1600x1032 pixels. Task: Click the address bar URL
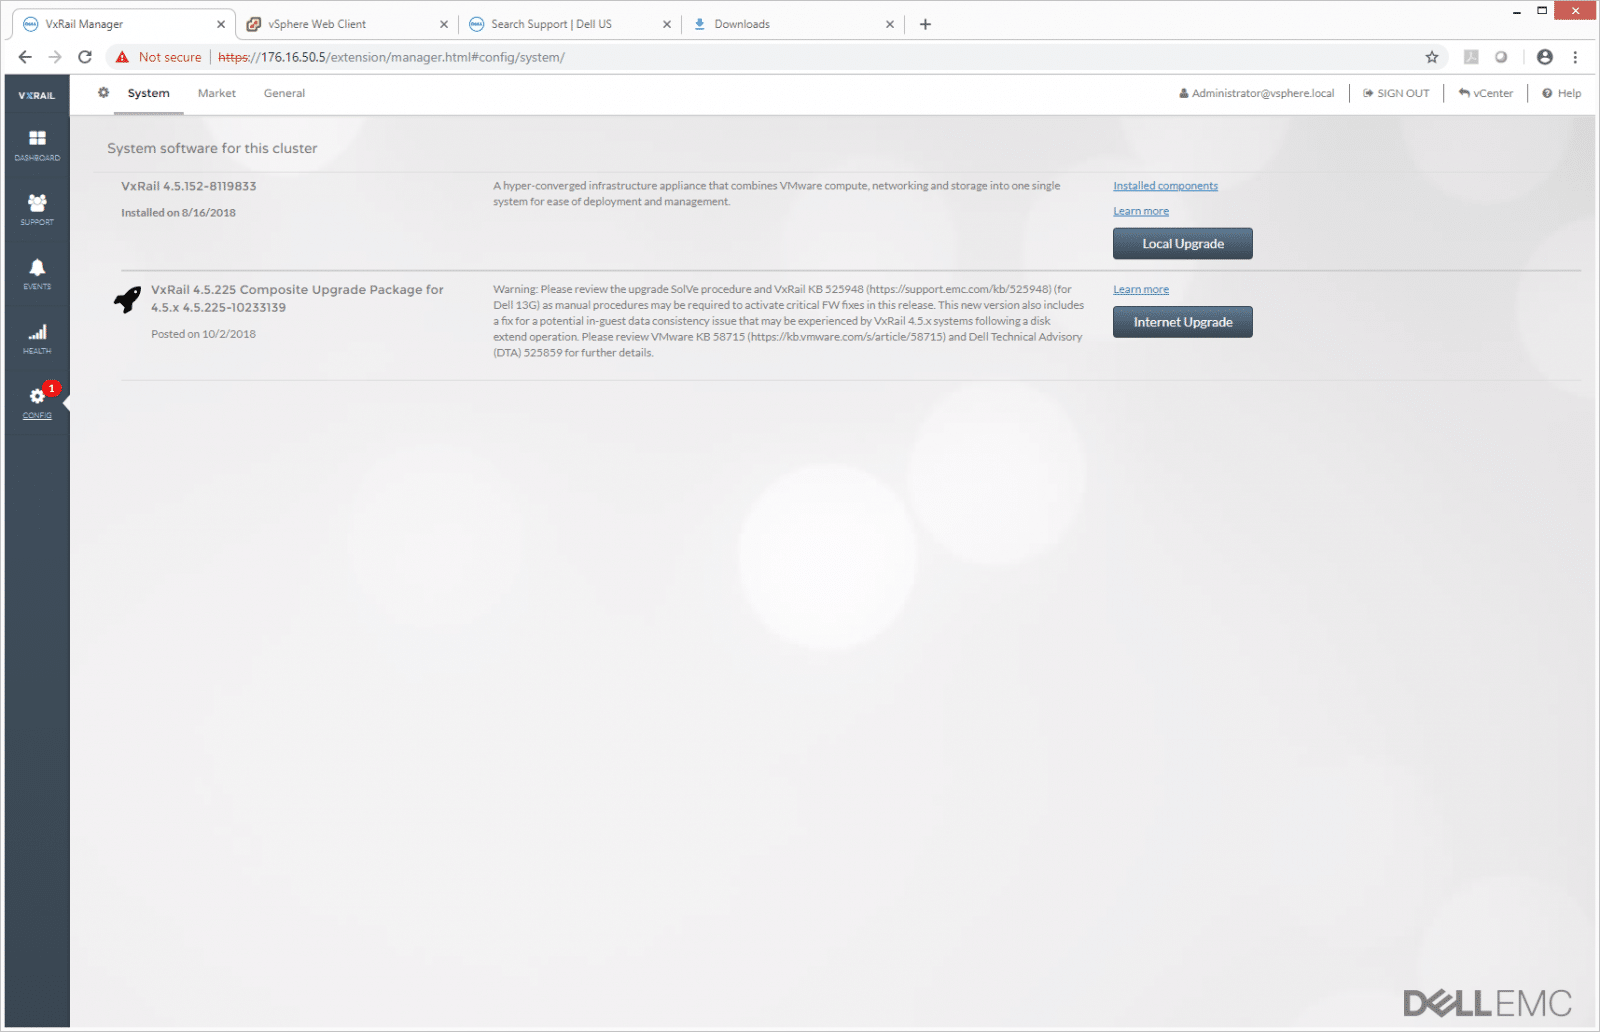coord(391,57)
